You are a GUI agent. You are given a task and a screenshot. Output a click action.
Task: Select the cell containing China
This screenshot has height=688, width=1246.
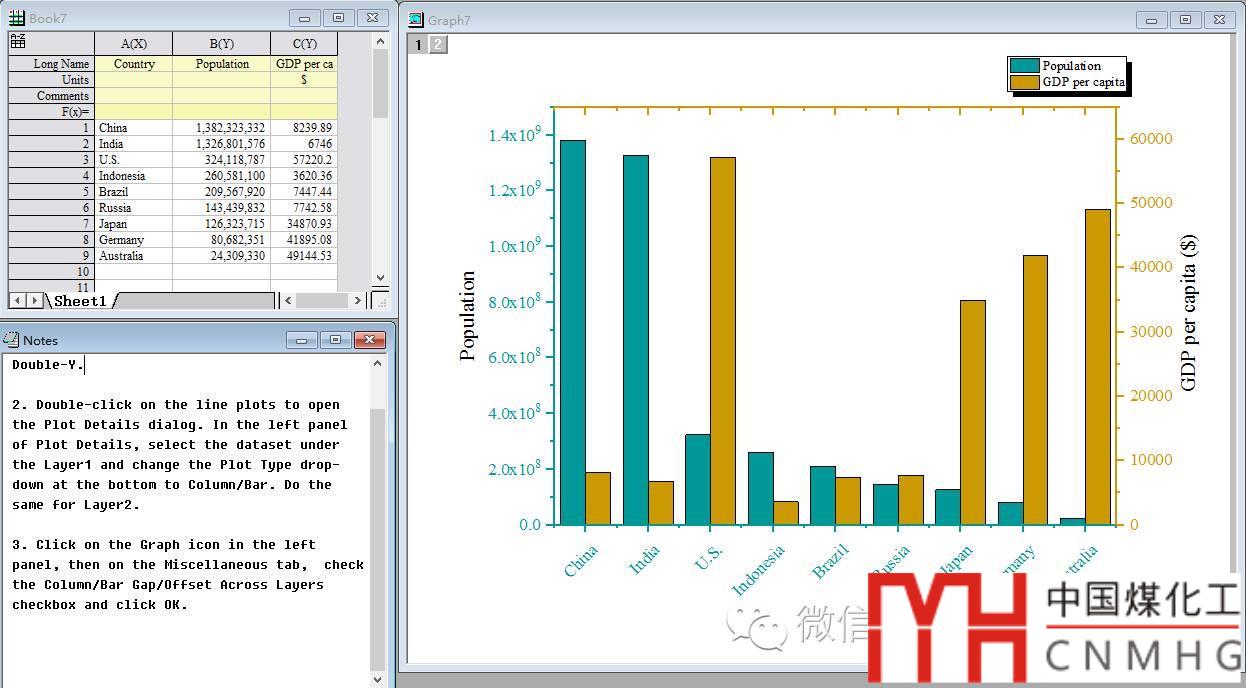pyautogui.click(x=133, y=128)
